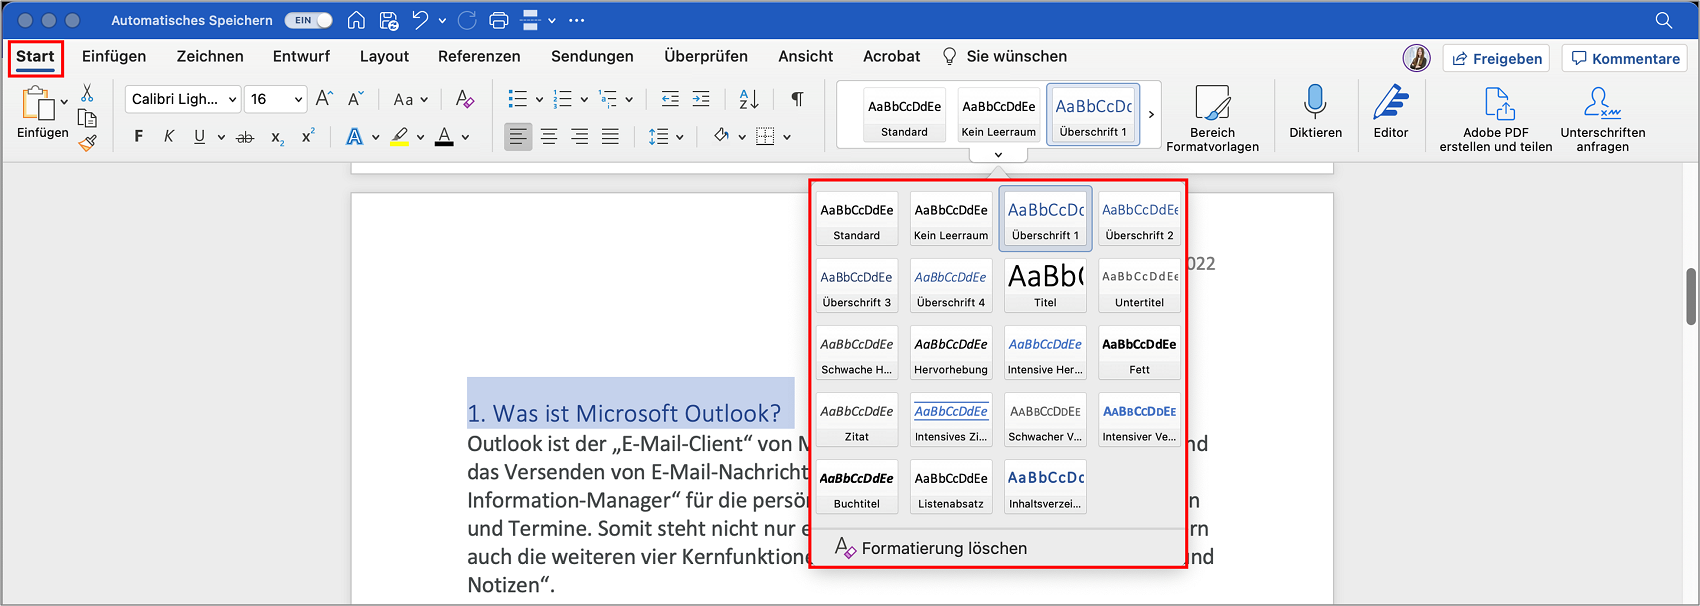Open the Aa change case dropdown
This screenshot has height=606, width=1700.
[410, 99]
